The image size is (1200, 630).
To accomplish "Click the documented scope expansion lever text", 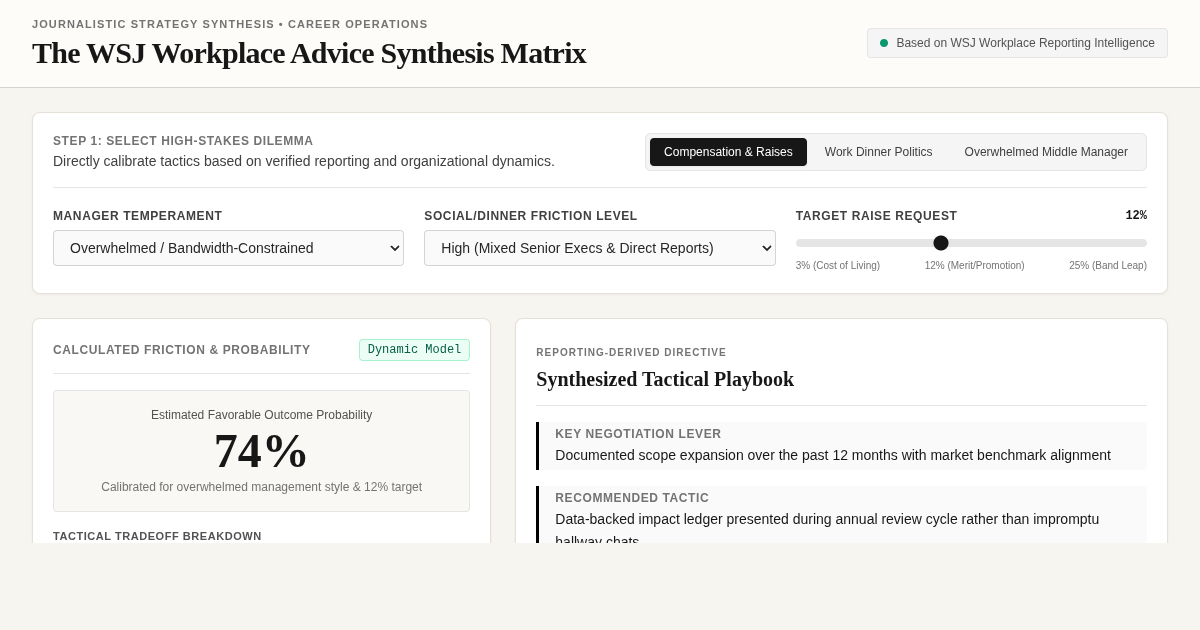I will click(x=833, y=455).
